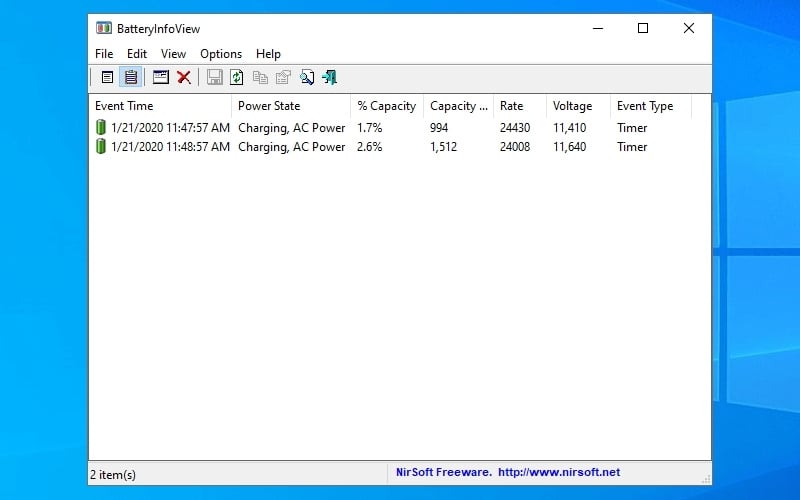Click rate value 24430
The height and width of the screenshot is (500, 800).
pos(515,128)
